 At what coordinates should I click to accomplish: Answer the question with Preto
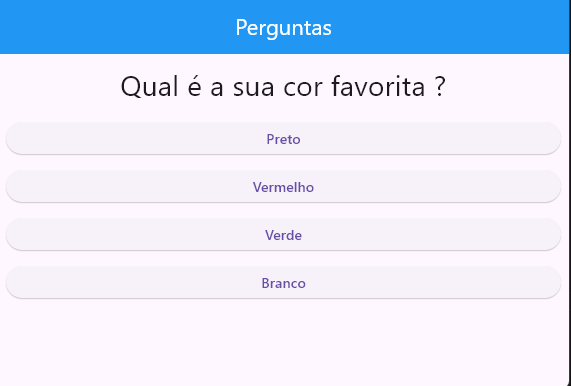[283, 138]
